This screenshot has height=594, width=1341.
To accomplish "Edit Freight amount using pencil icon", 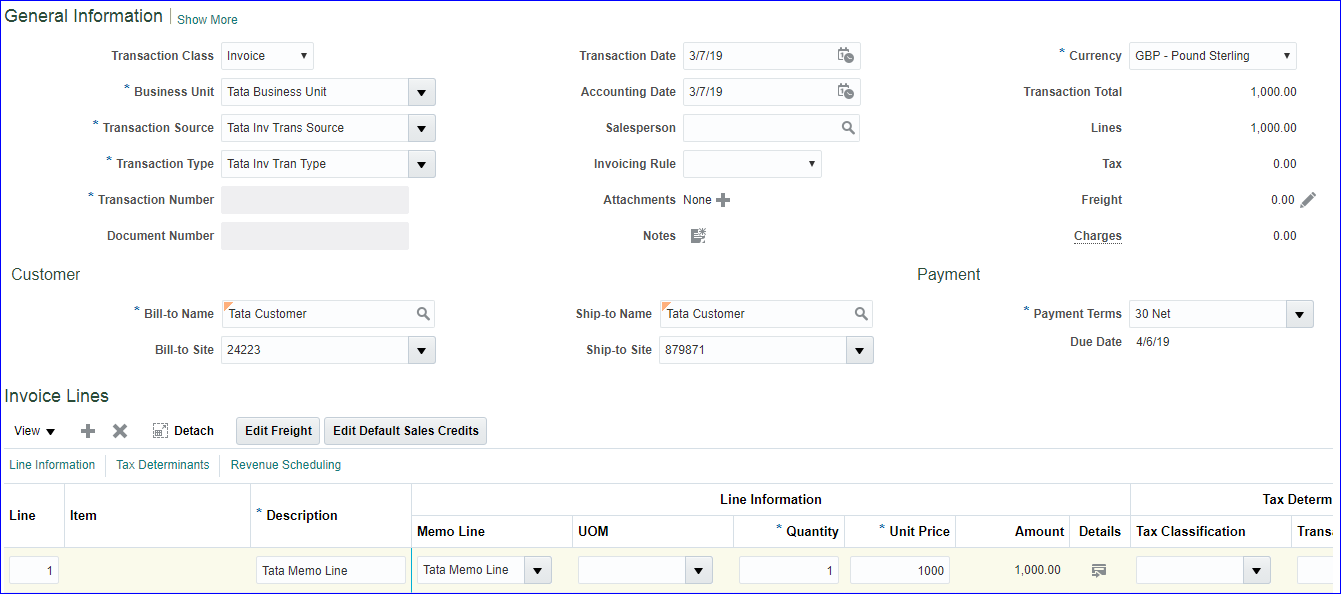I will [x=1308, y=200].
